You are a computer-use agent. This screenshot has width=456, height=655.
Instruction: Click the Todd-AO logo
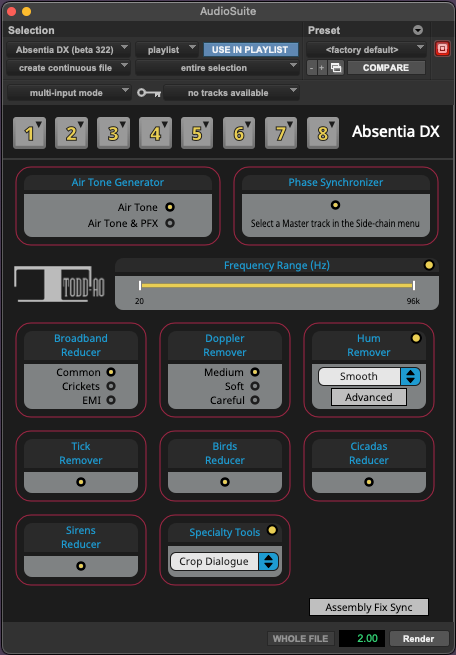point(59,284)
